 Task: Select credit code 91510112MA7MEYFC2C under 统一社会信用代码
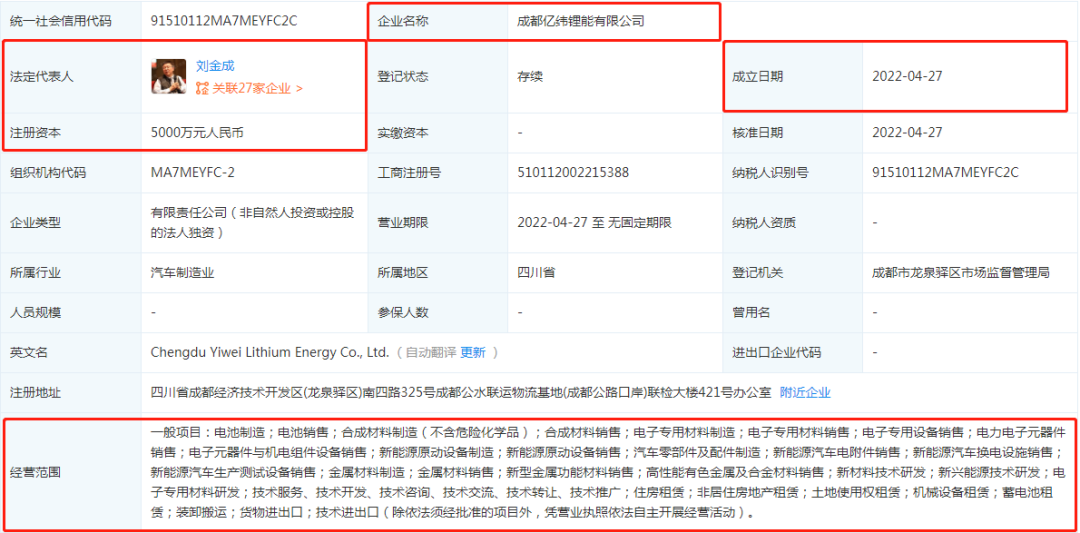224,21
